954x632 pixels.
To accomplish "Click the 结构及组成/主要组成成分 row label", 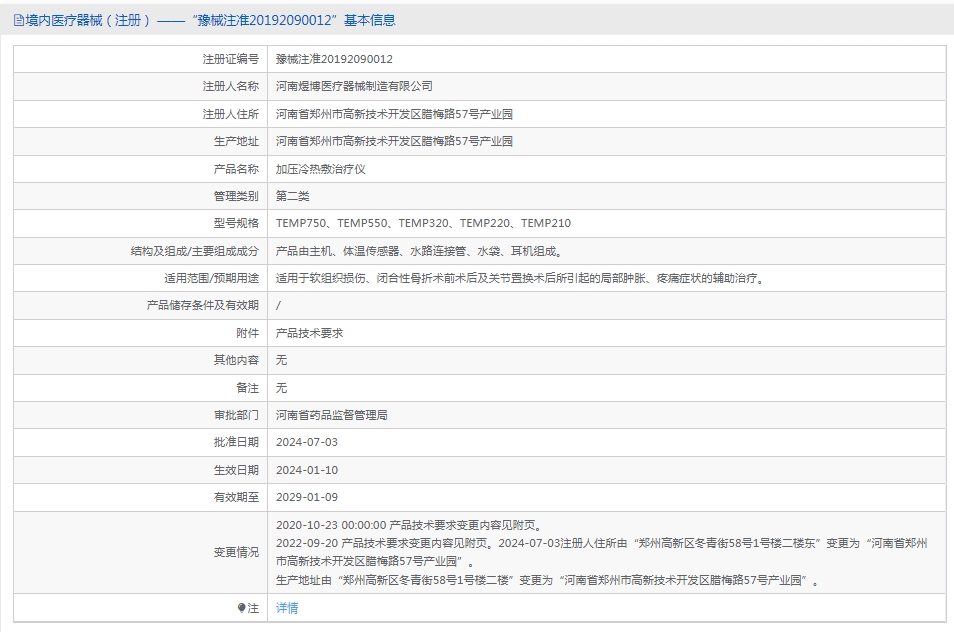I will (194, 251).
